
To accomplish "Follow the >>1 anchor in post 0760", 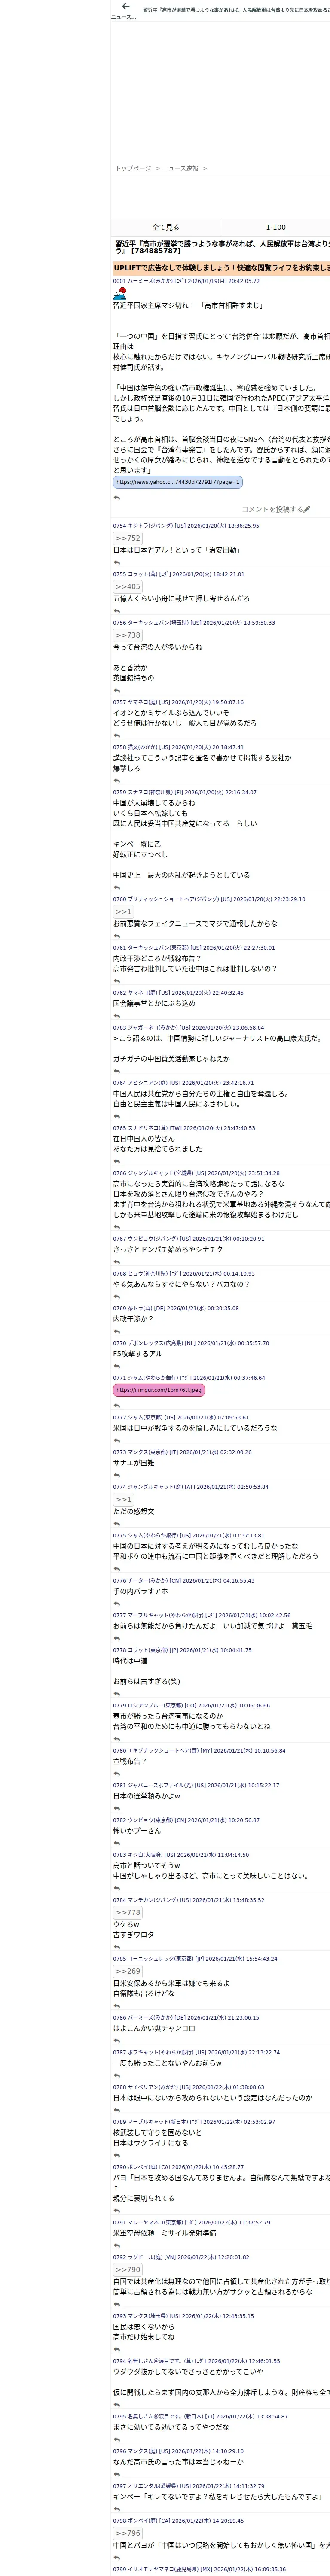I will point(123,912).
